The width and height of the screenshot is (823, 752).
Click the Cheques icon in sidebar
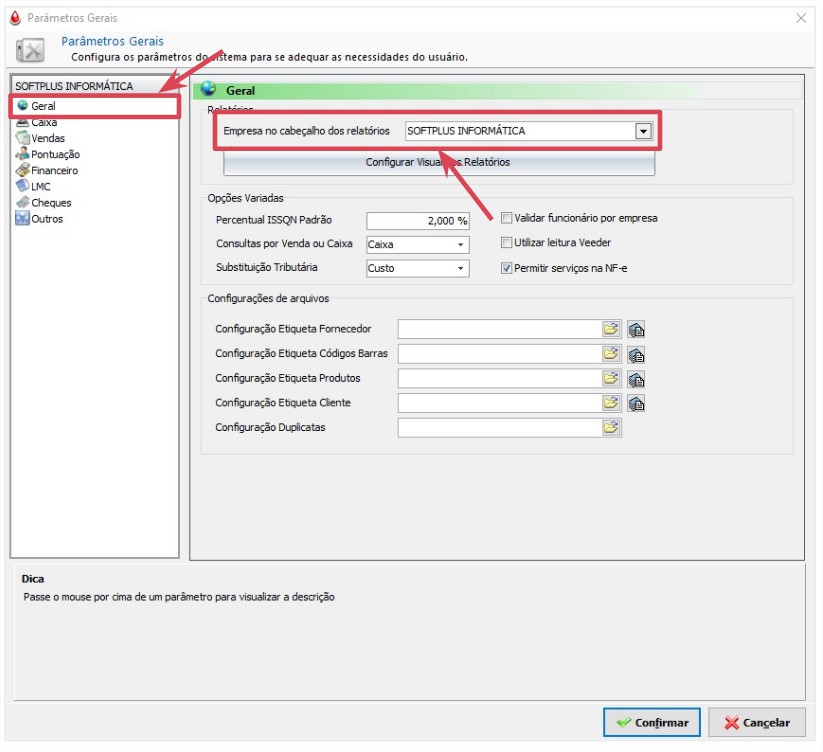click(23, 202)
